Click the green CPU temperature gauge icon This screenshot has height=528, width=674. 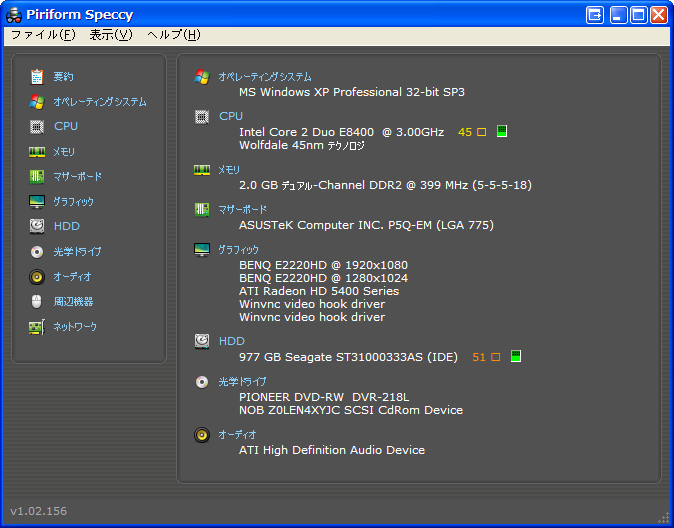coord(502,131)
